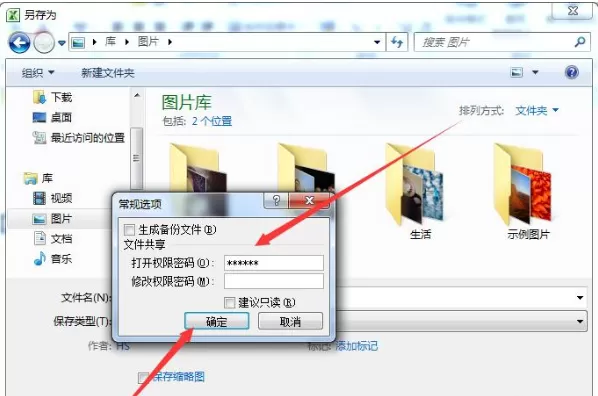Select the 库 node in the navigation pane

click(x=38, y=178)
